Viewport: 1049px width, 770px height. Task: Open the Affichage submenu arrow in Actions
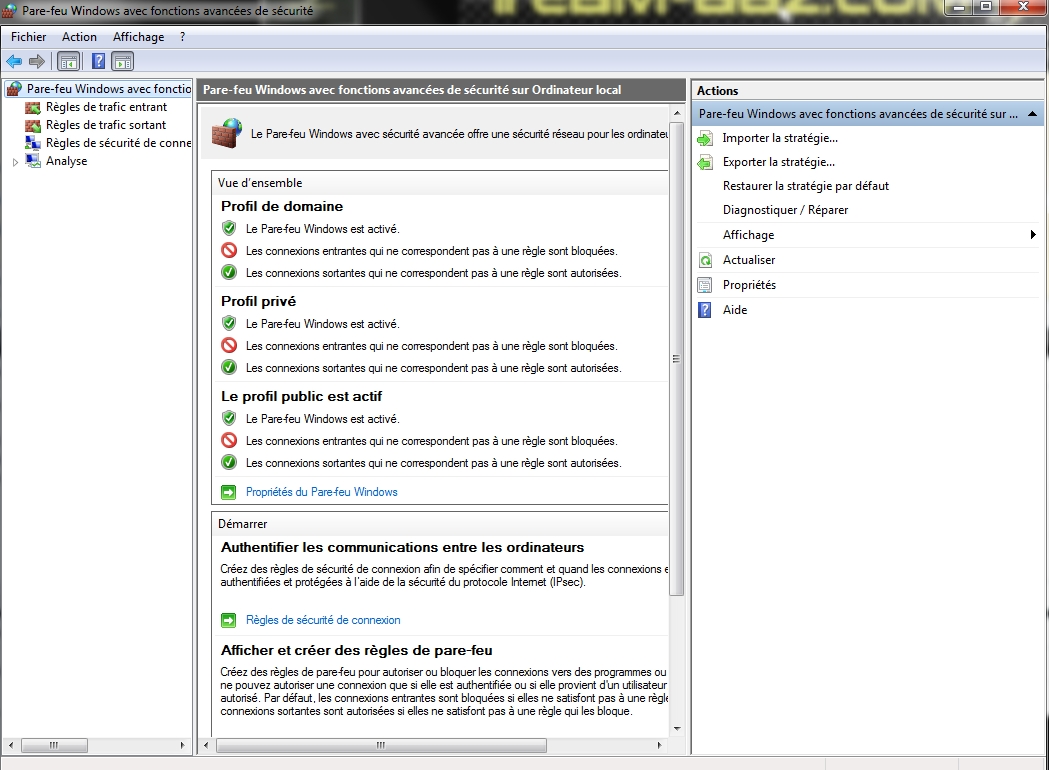click(1033, 235)
